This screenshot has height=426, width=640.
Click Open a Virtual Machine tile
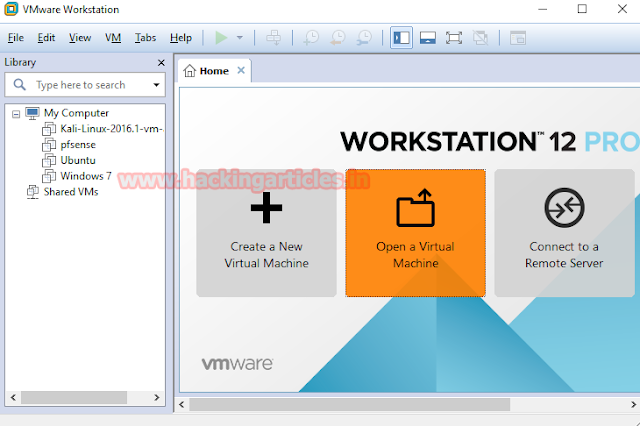pos(416,233)
